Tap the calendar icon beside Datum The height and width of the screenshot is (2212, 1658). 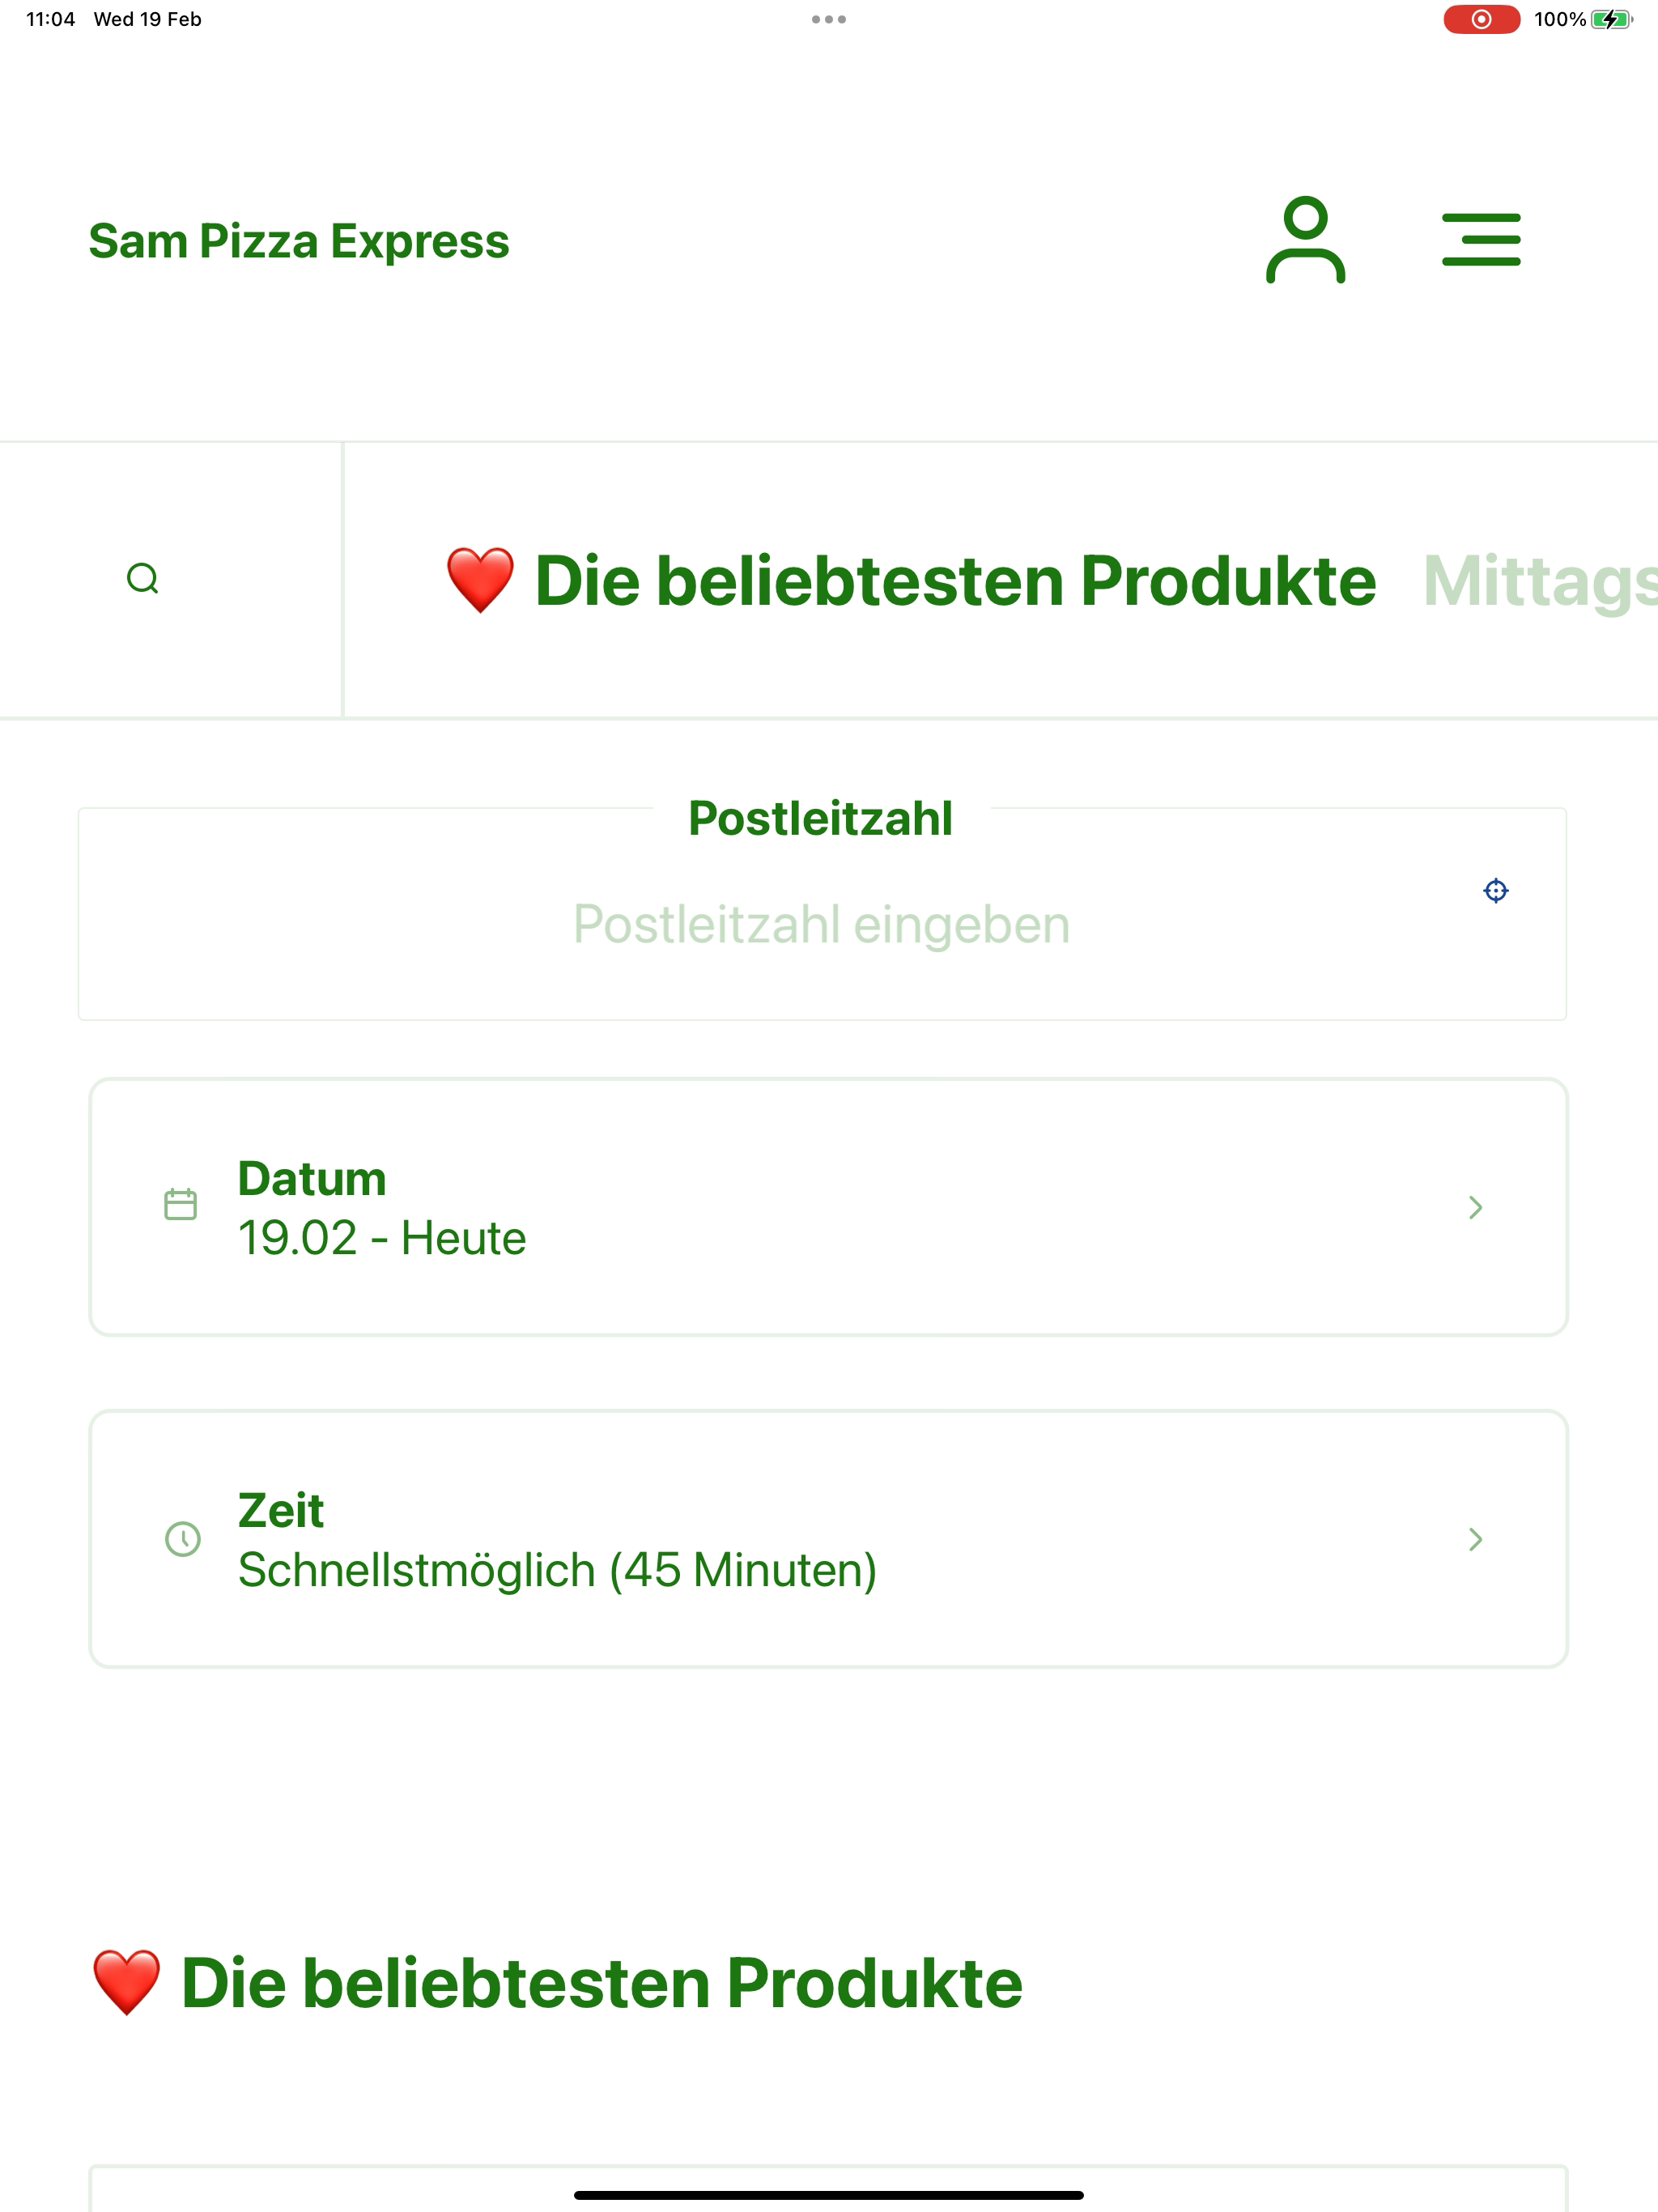tap(180, 1204)
